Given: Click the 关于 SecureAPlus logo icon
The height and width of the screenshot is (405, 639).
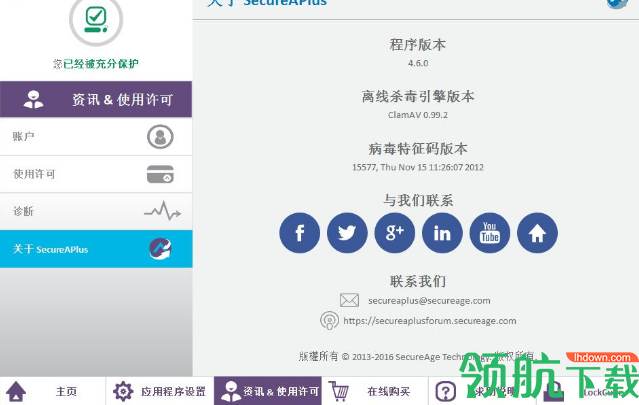Looking at the screenshot, I should [160, 249].
